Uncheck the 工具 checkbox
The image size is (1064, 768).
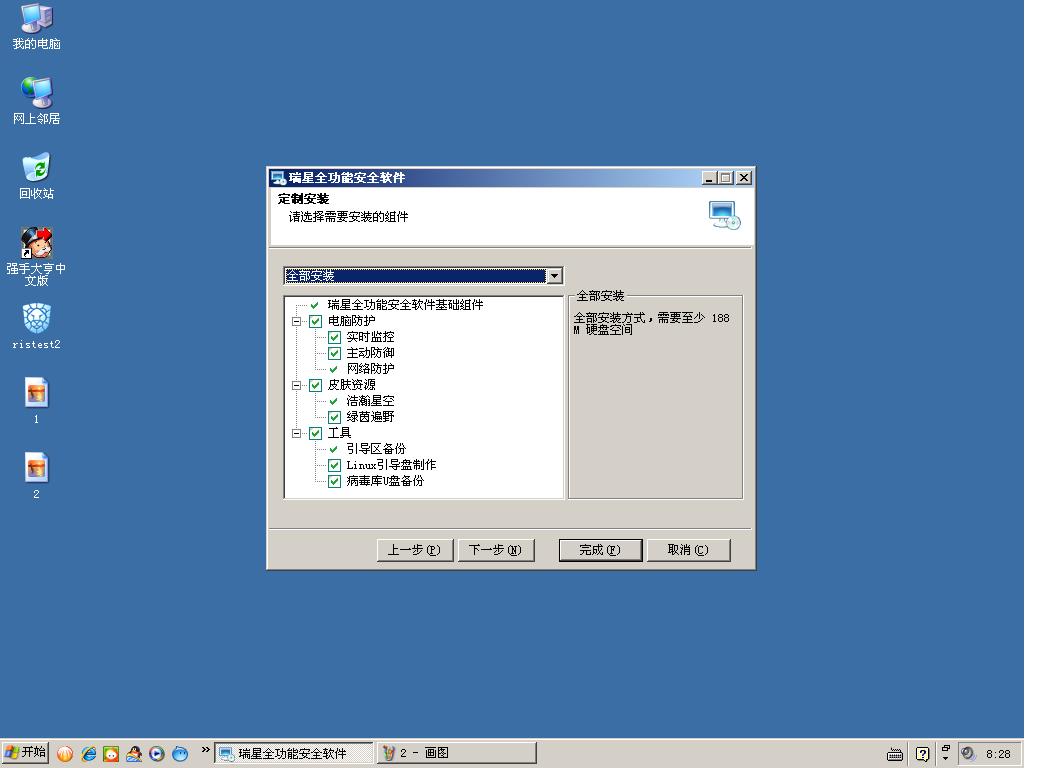[316, 434]
